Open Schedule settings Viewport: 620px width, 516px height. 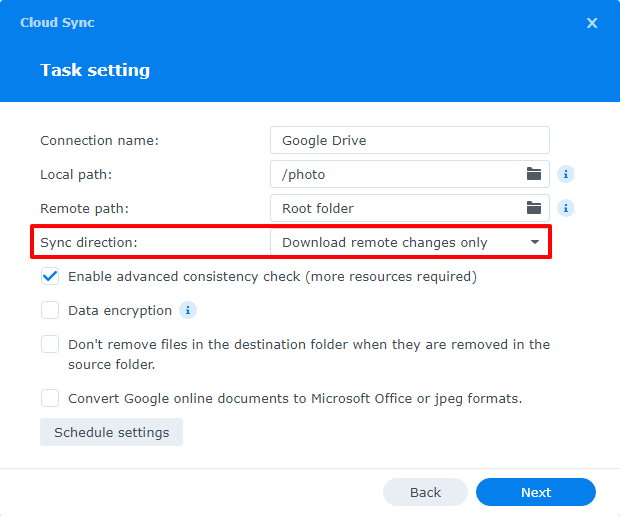[112, 432]
